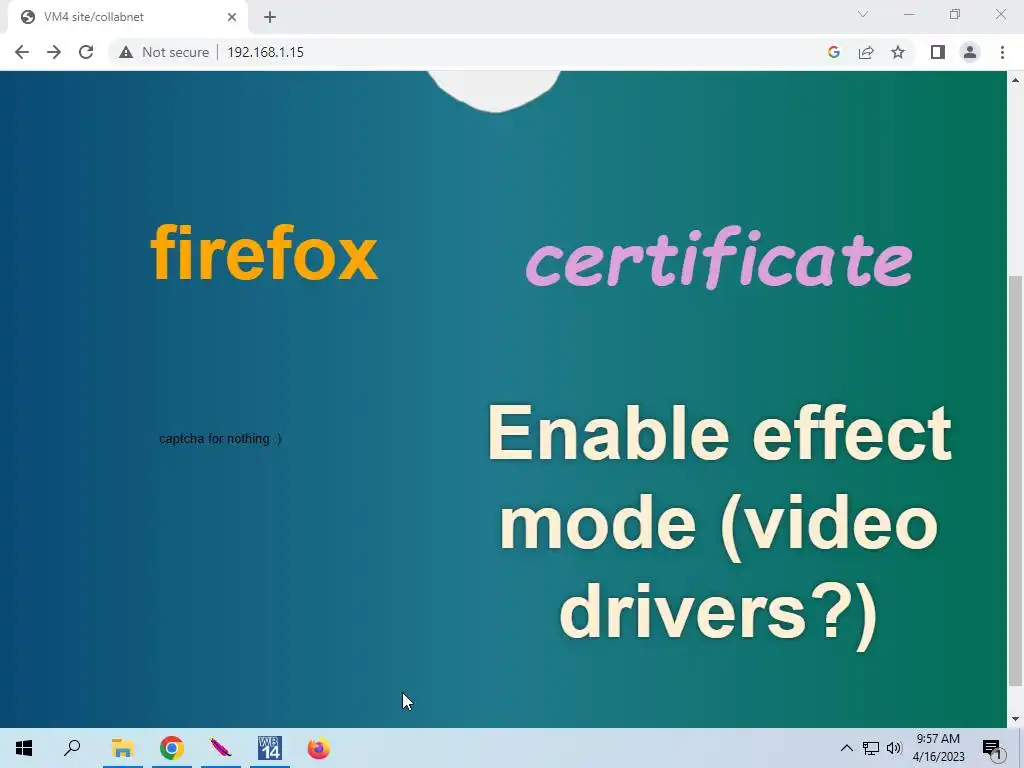
Task: Go back to the previous page
Action: point(22,52)
